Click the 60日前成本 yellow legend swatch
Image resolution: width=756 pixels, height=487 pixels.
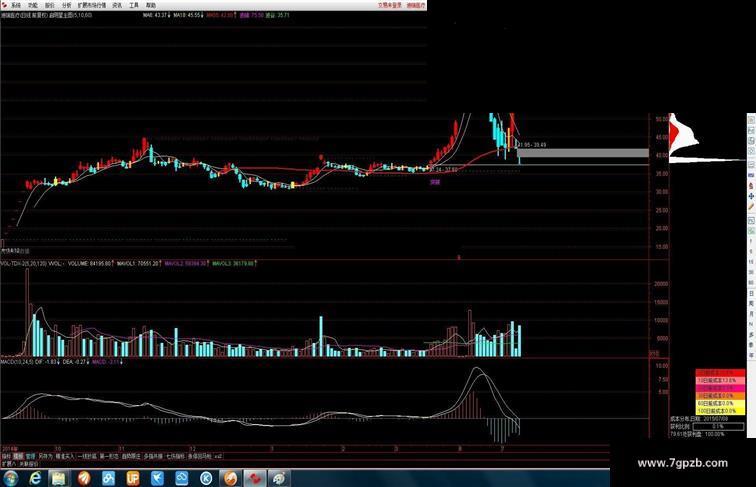point(720,403)
